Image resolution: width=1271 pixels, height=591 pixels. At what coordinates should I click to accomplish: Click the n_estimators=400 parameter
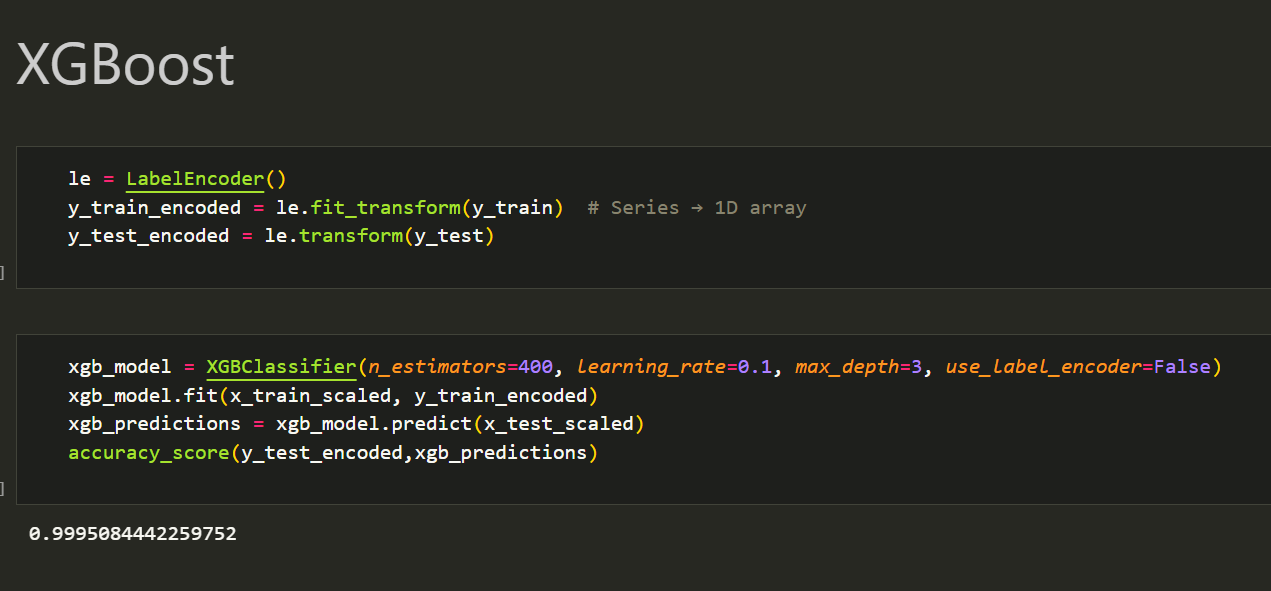coord(460,367)
